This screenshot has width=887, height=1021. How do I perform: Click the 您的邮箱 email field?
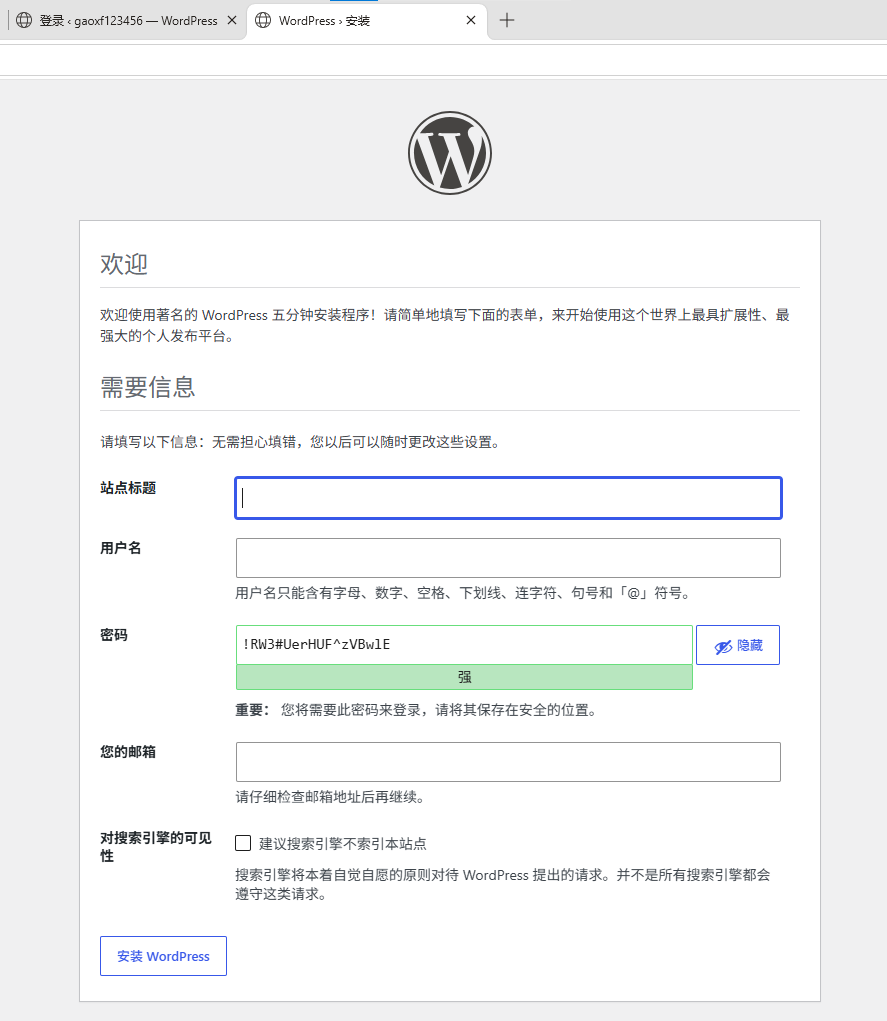click(x=508, y=762)
